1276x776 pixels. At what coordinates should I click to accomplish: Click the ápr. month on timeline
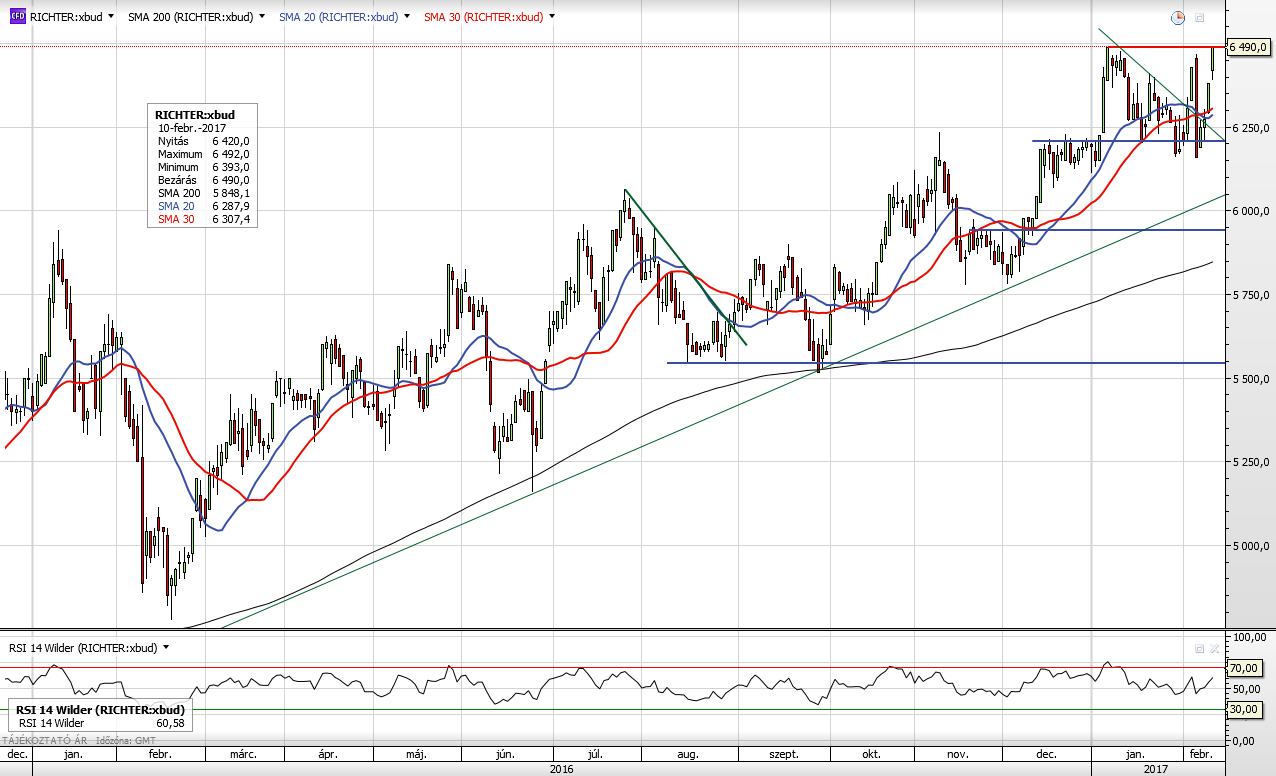pyautogui.click(x=329, y=753)
